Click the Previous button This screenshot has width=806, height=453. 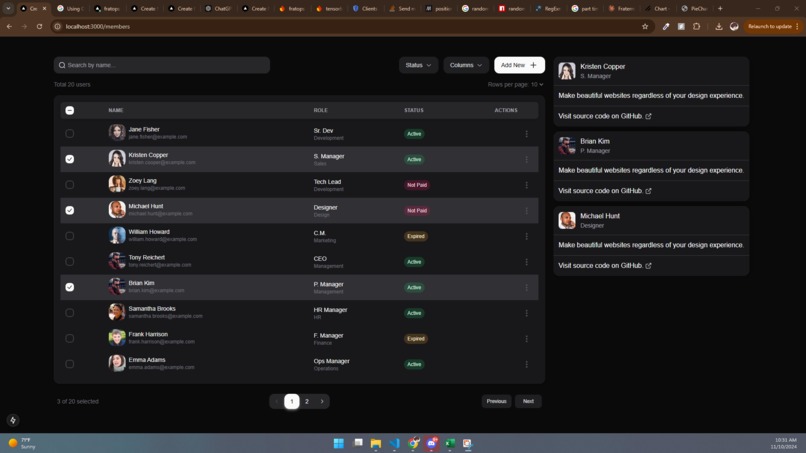point(497,402)
